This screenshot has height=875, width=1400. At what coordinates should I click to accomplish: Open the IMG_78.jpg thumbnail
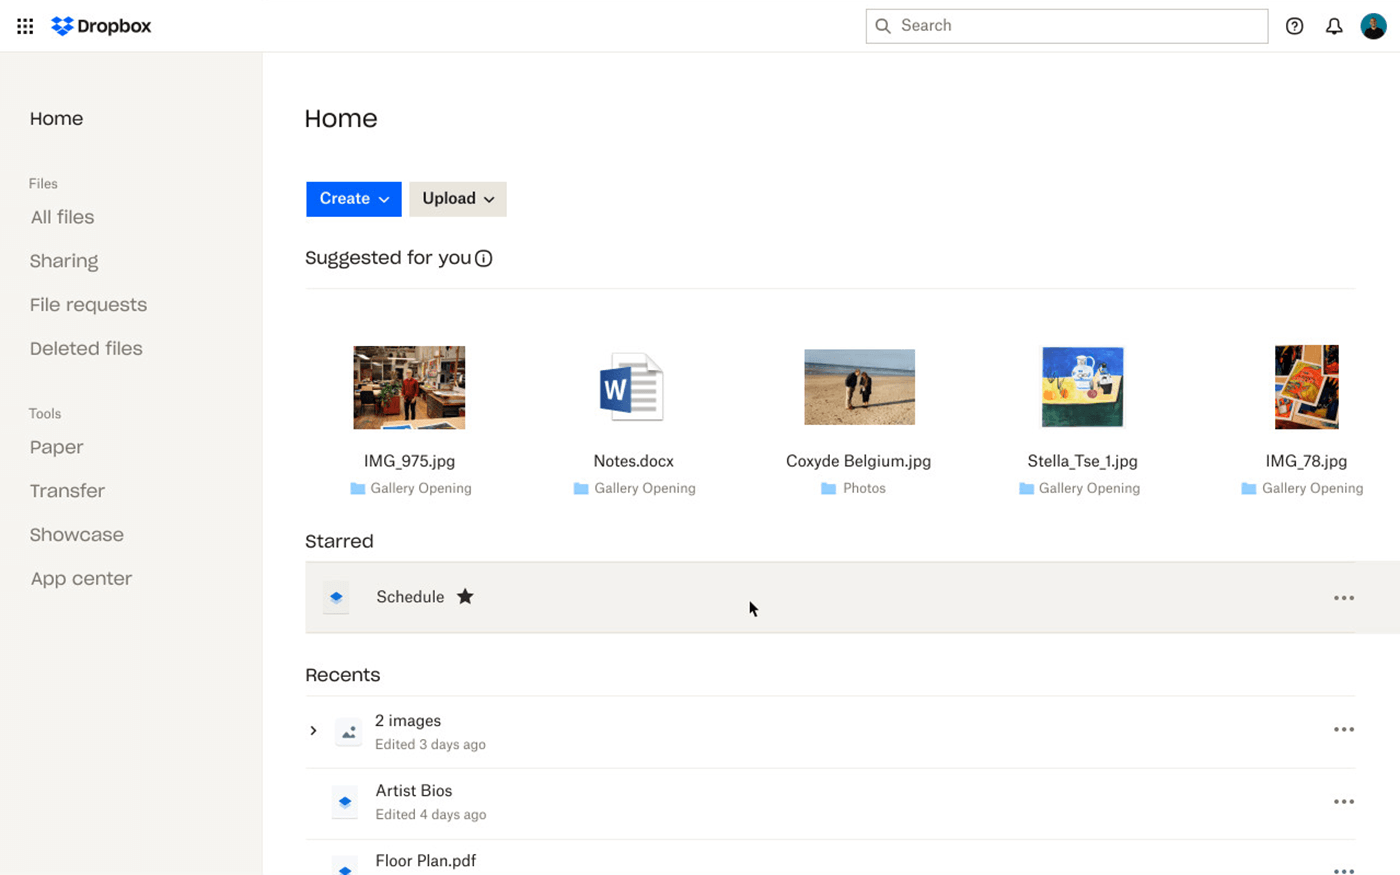tap(1306, 387)
